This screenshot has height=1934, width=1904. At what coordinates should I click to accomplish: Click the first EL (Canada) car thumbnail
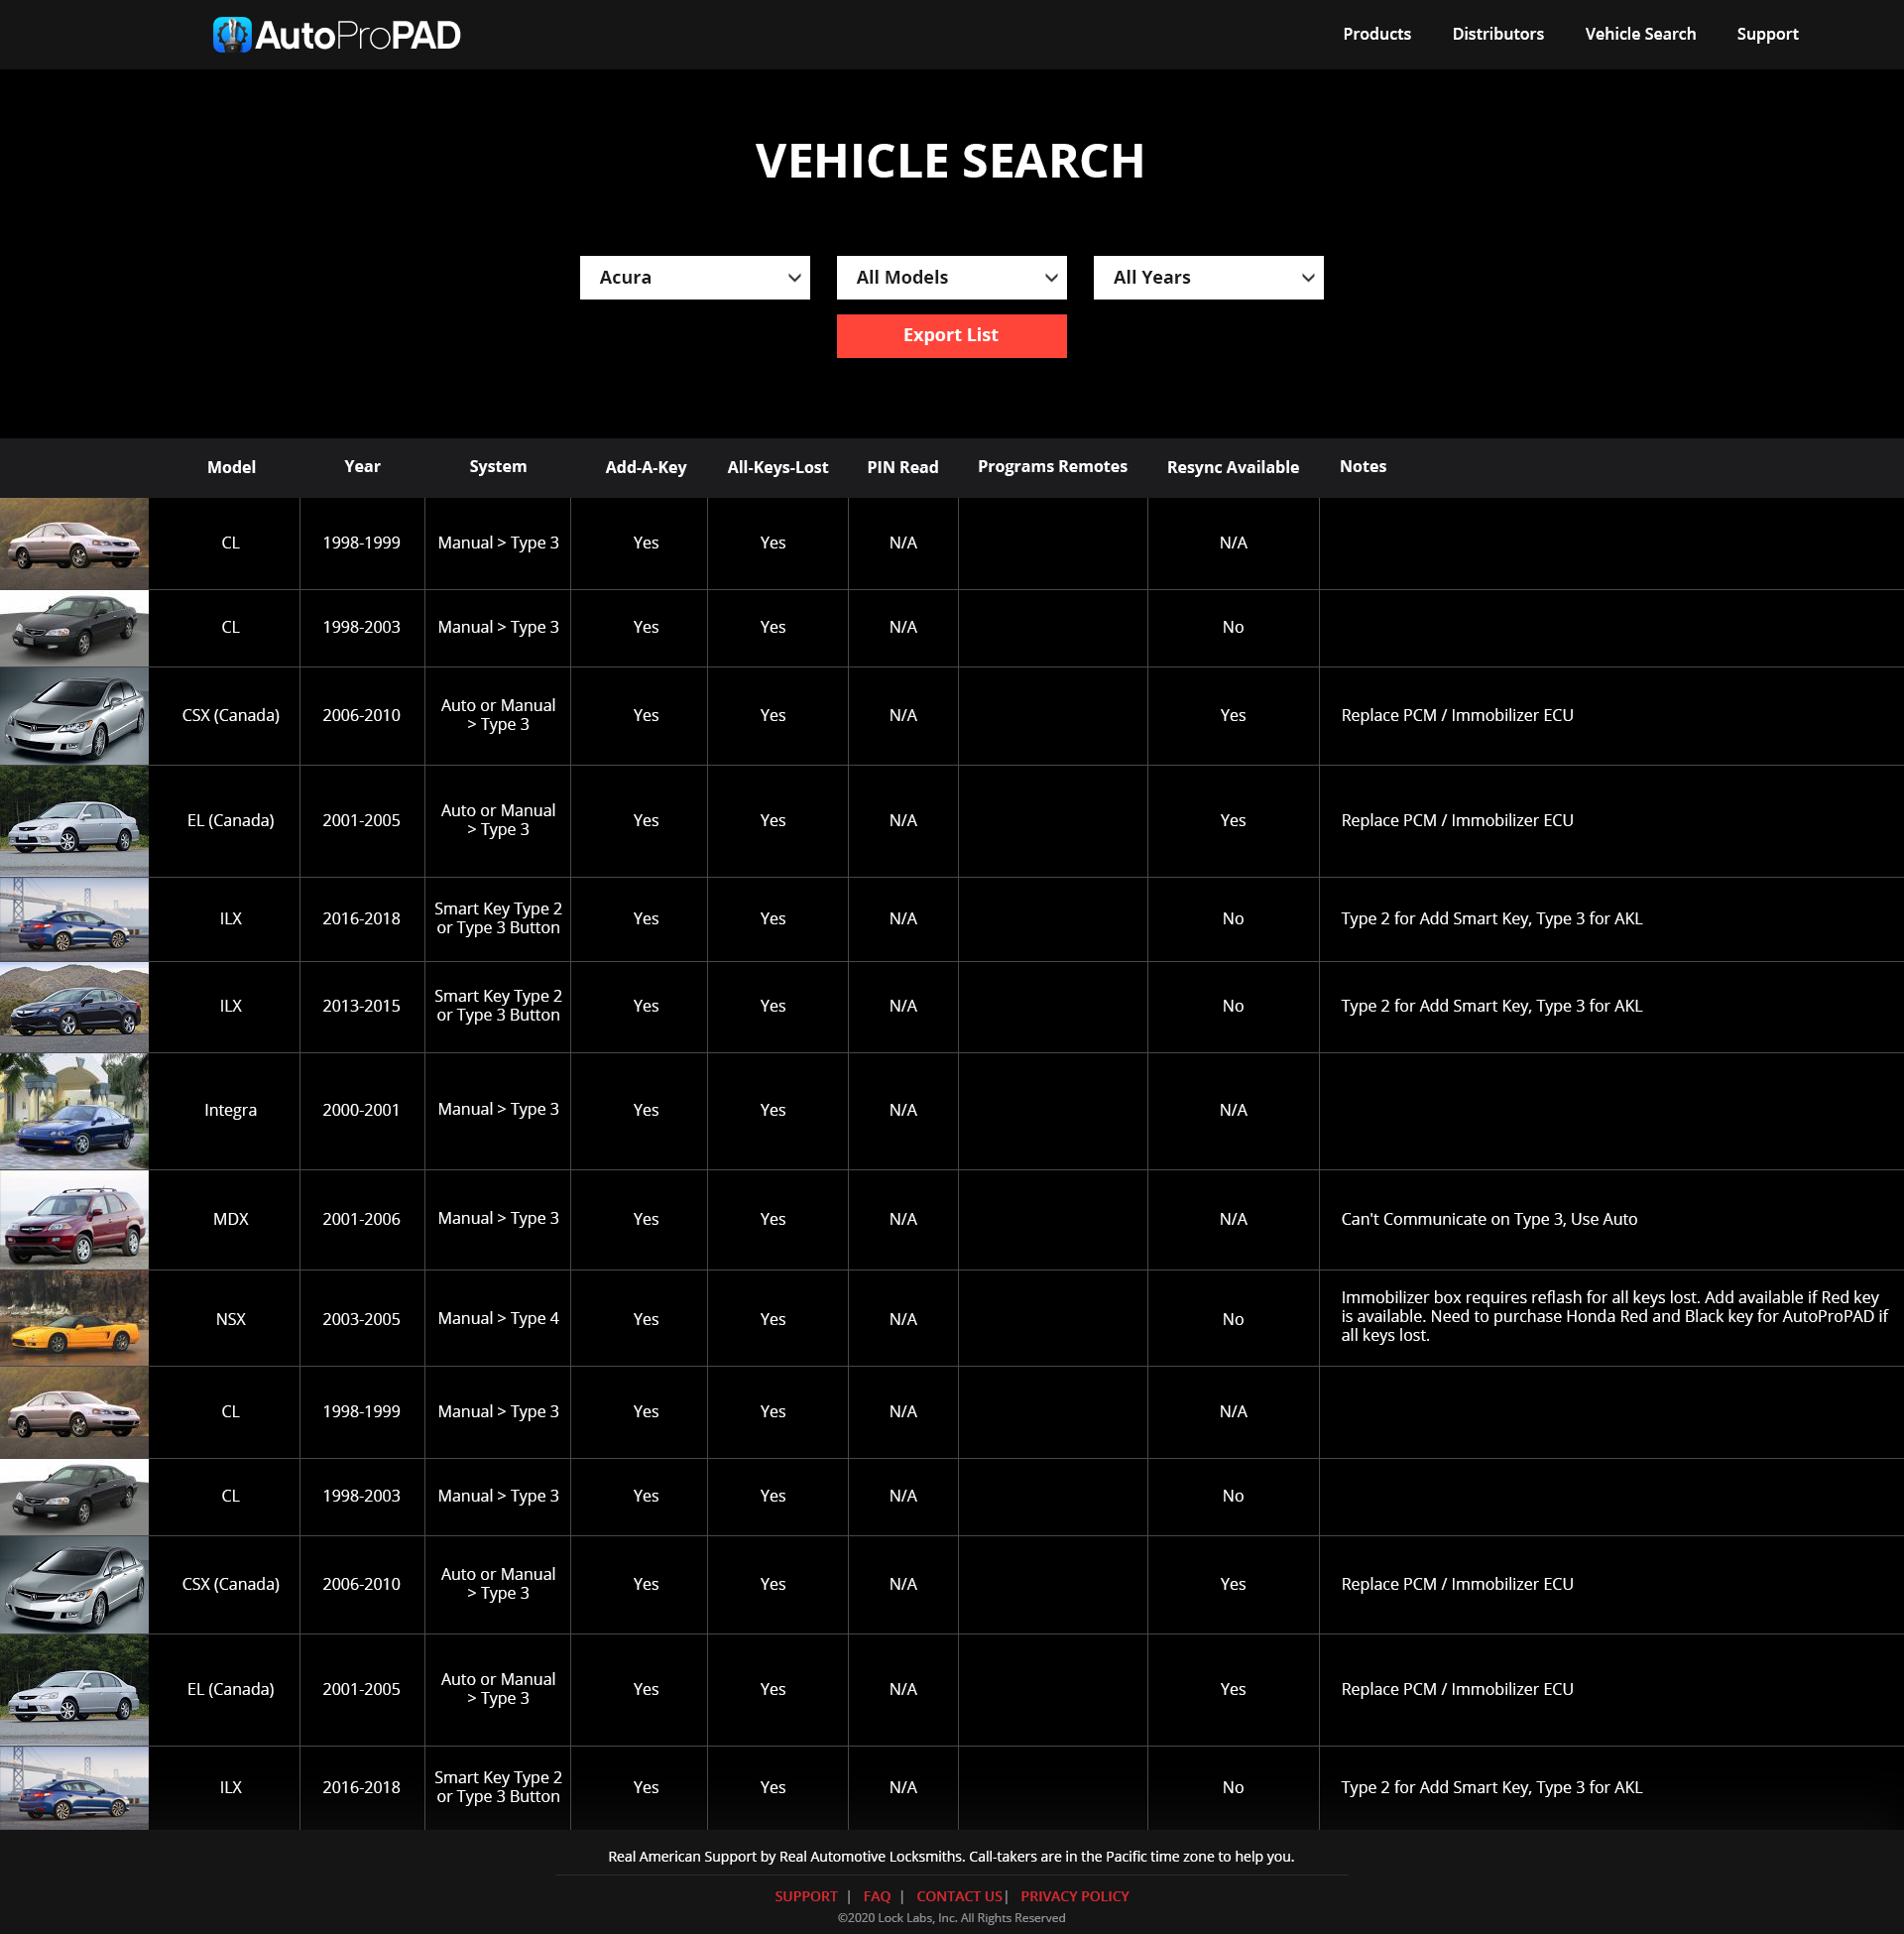pos(74,821)
